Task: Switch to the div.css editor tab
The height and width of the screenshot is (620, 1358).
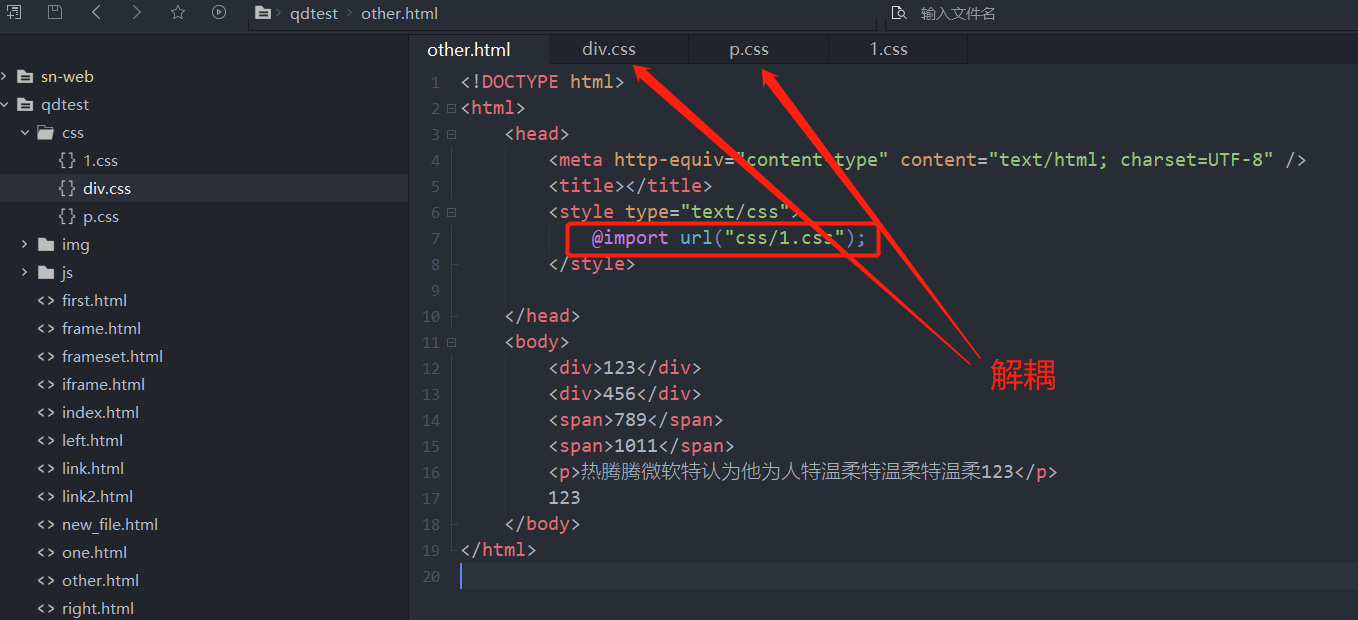Action: point(609,49)
